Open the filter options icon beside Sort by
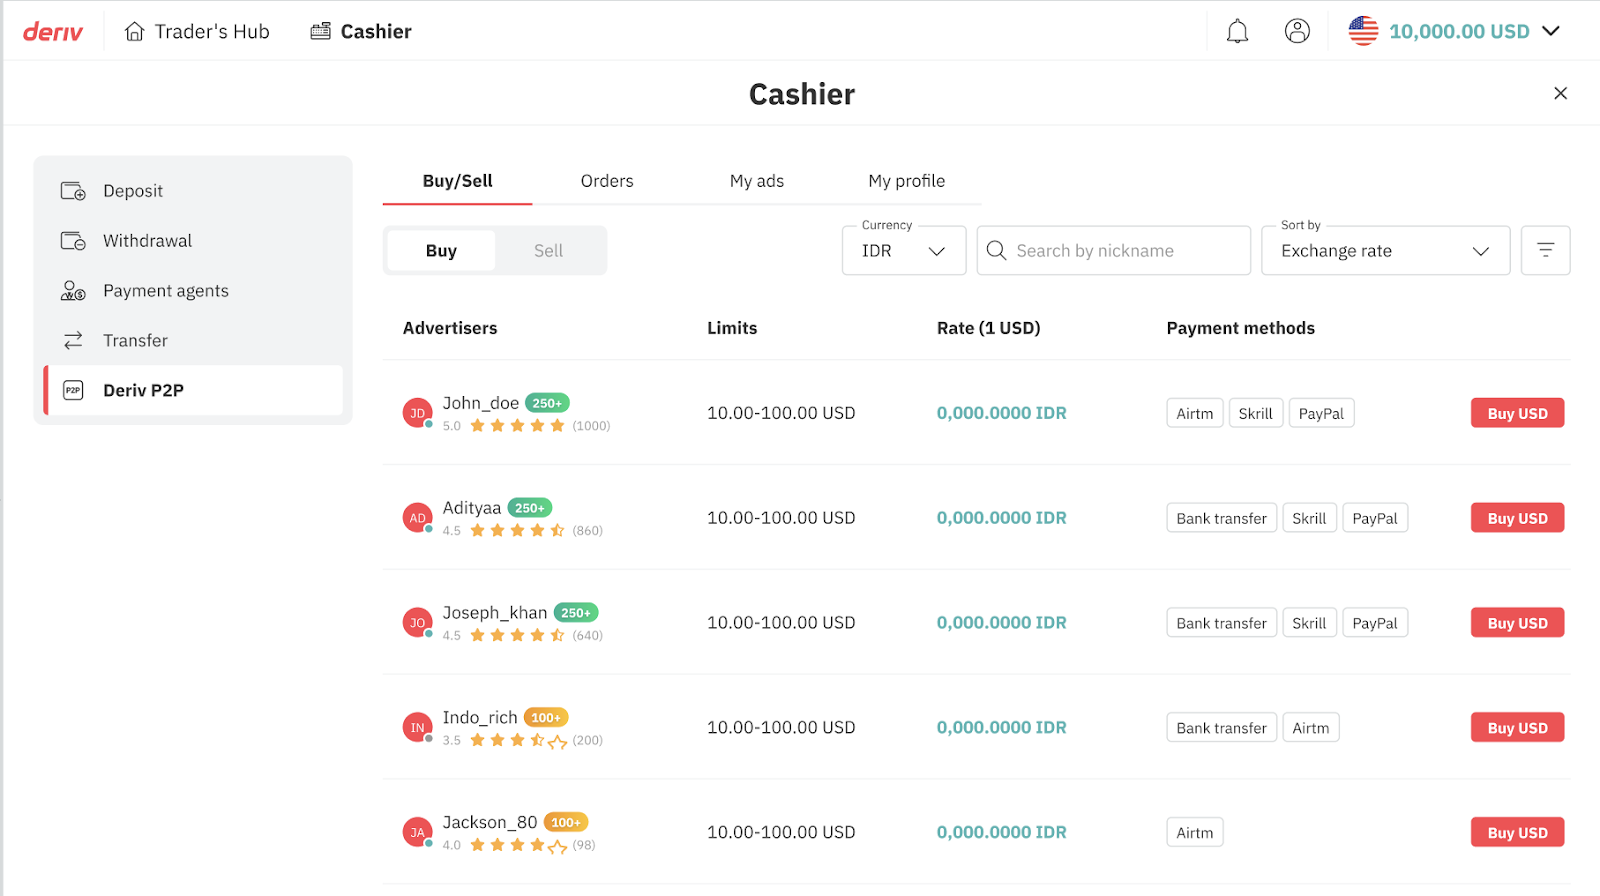This screenshot has width=1600, height=896. click(x=1545, y=250)
